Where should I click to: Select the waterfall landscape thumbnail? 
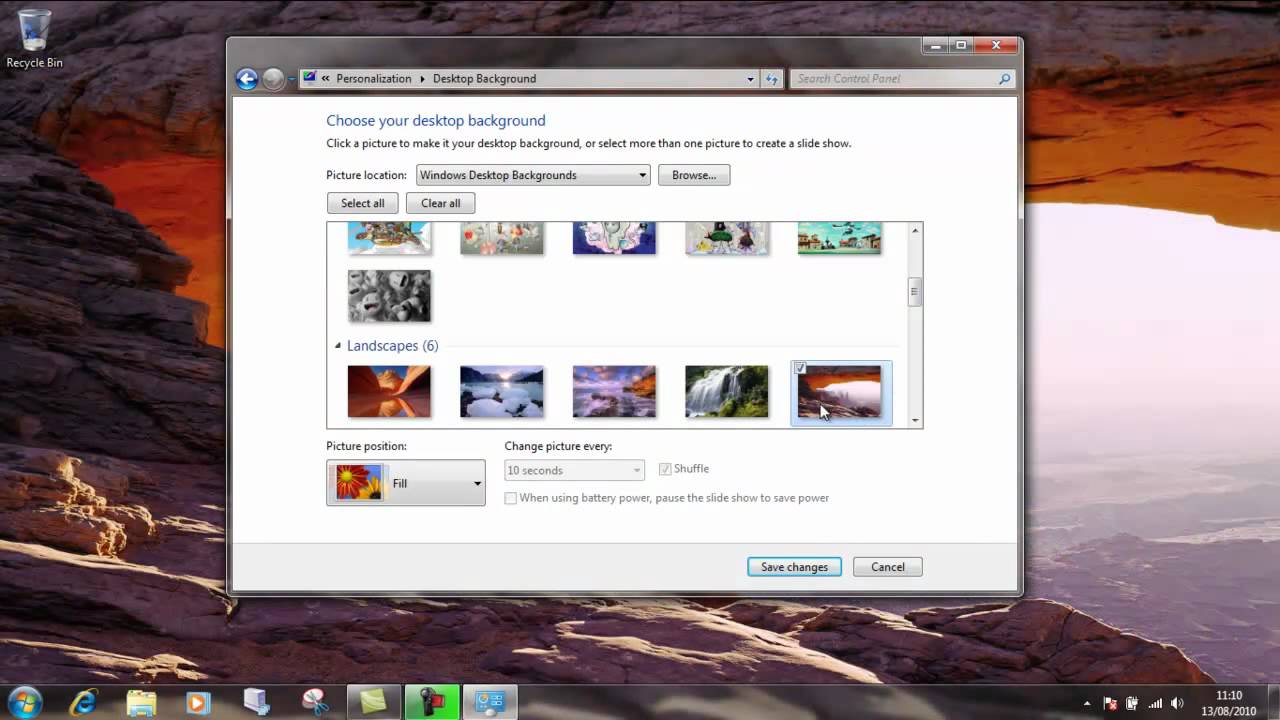[727, 391]
